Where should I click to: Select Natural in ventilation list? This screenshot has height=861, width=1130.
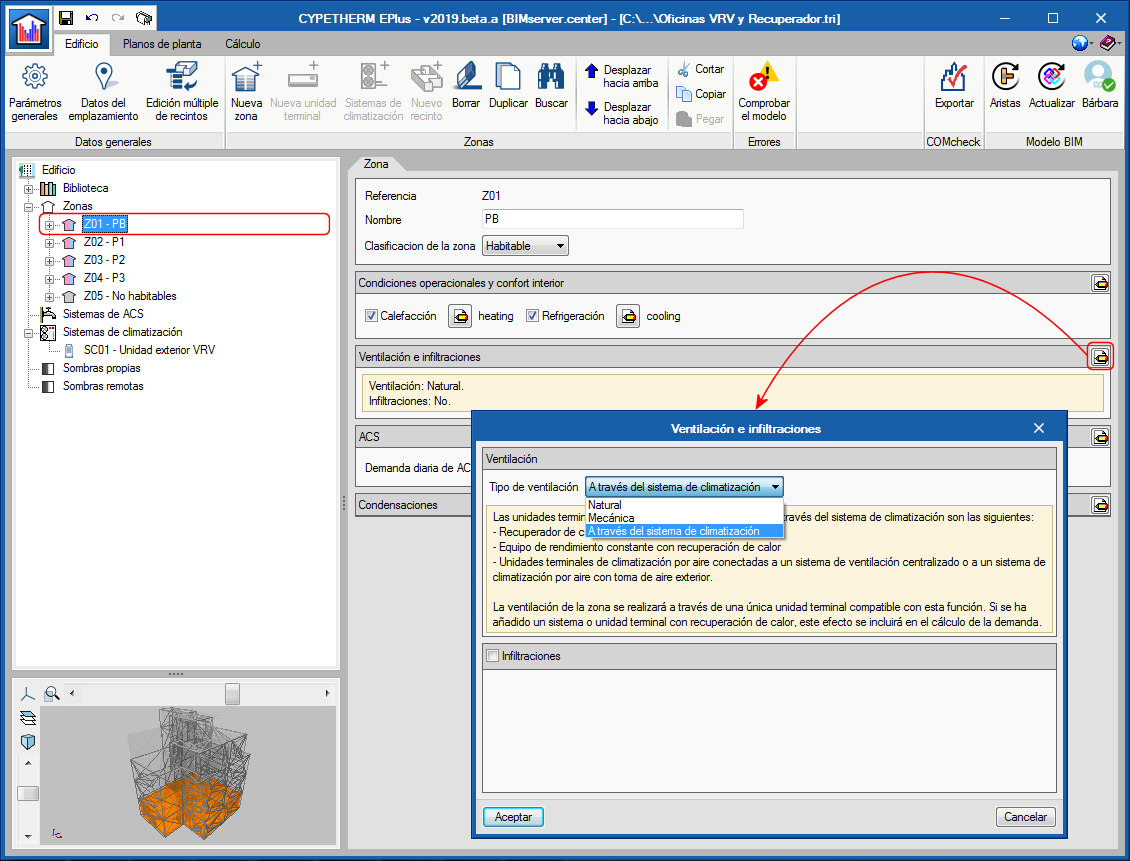684,505
